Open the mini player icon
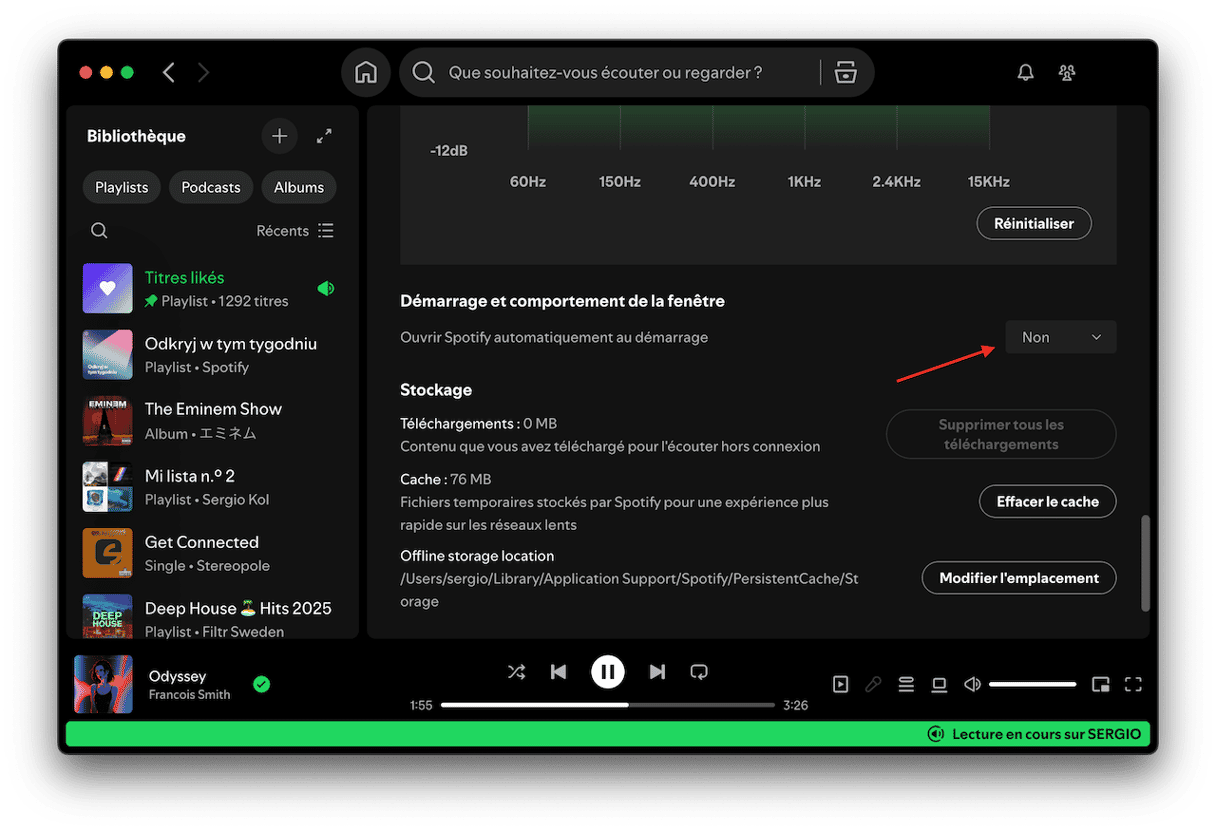This screenshot has height=831, width=1216. click(x=1100, y=684)
